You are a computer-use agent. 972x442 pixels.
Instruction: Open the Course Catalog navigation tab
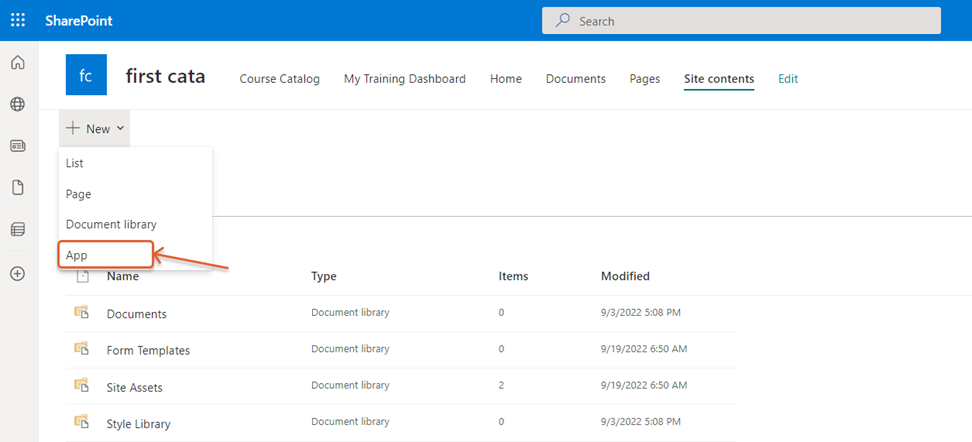[279, 79]
